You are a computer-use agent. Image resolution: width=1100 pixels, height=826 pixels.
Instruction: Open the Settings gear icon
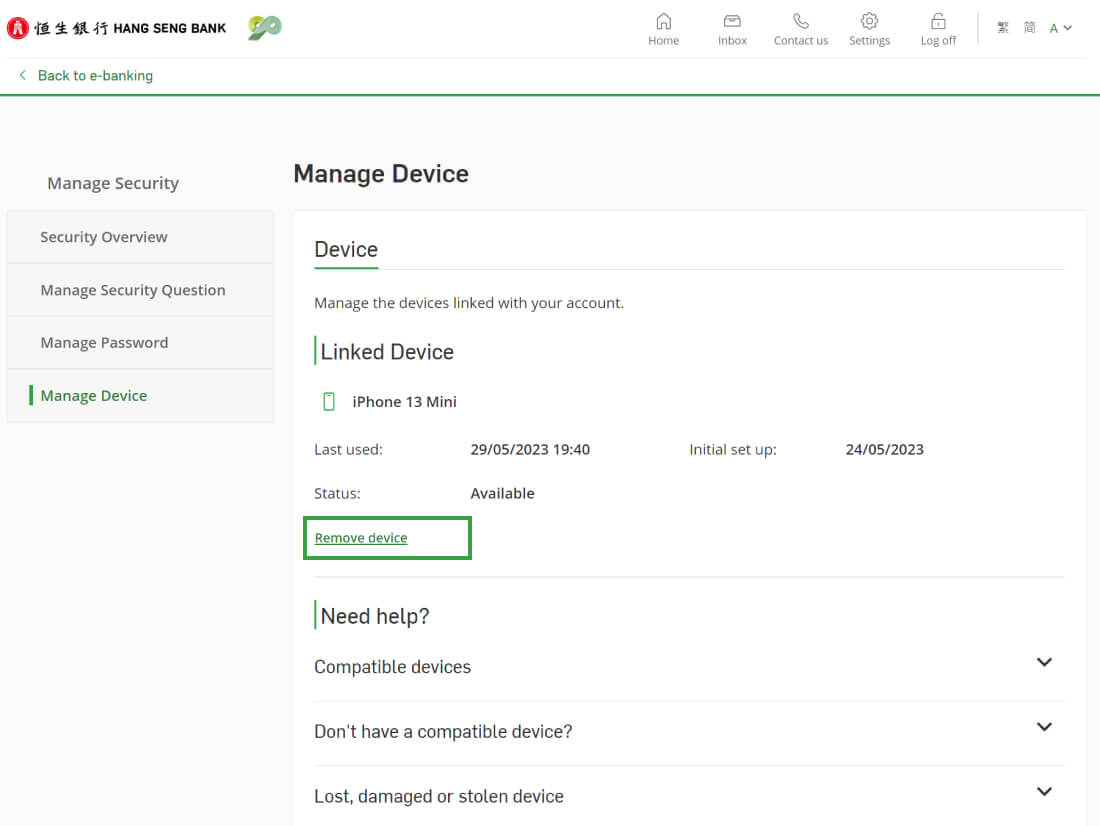[869, 21]
